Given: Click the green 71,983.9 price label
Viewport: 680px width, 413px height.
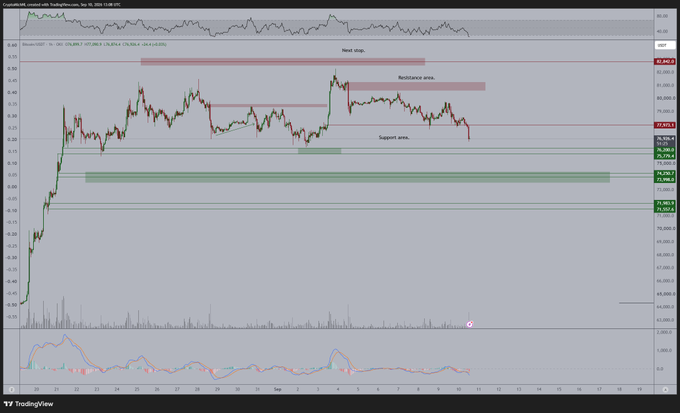Looking at the screenshot, I should coord(665,203).
